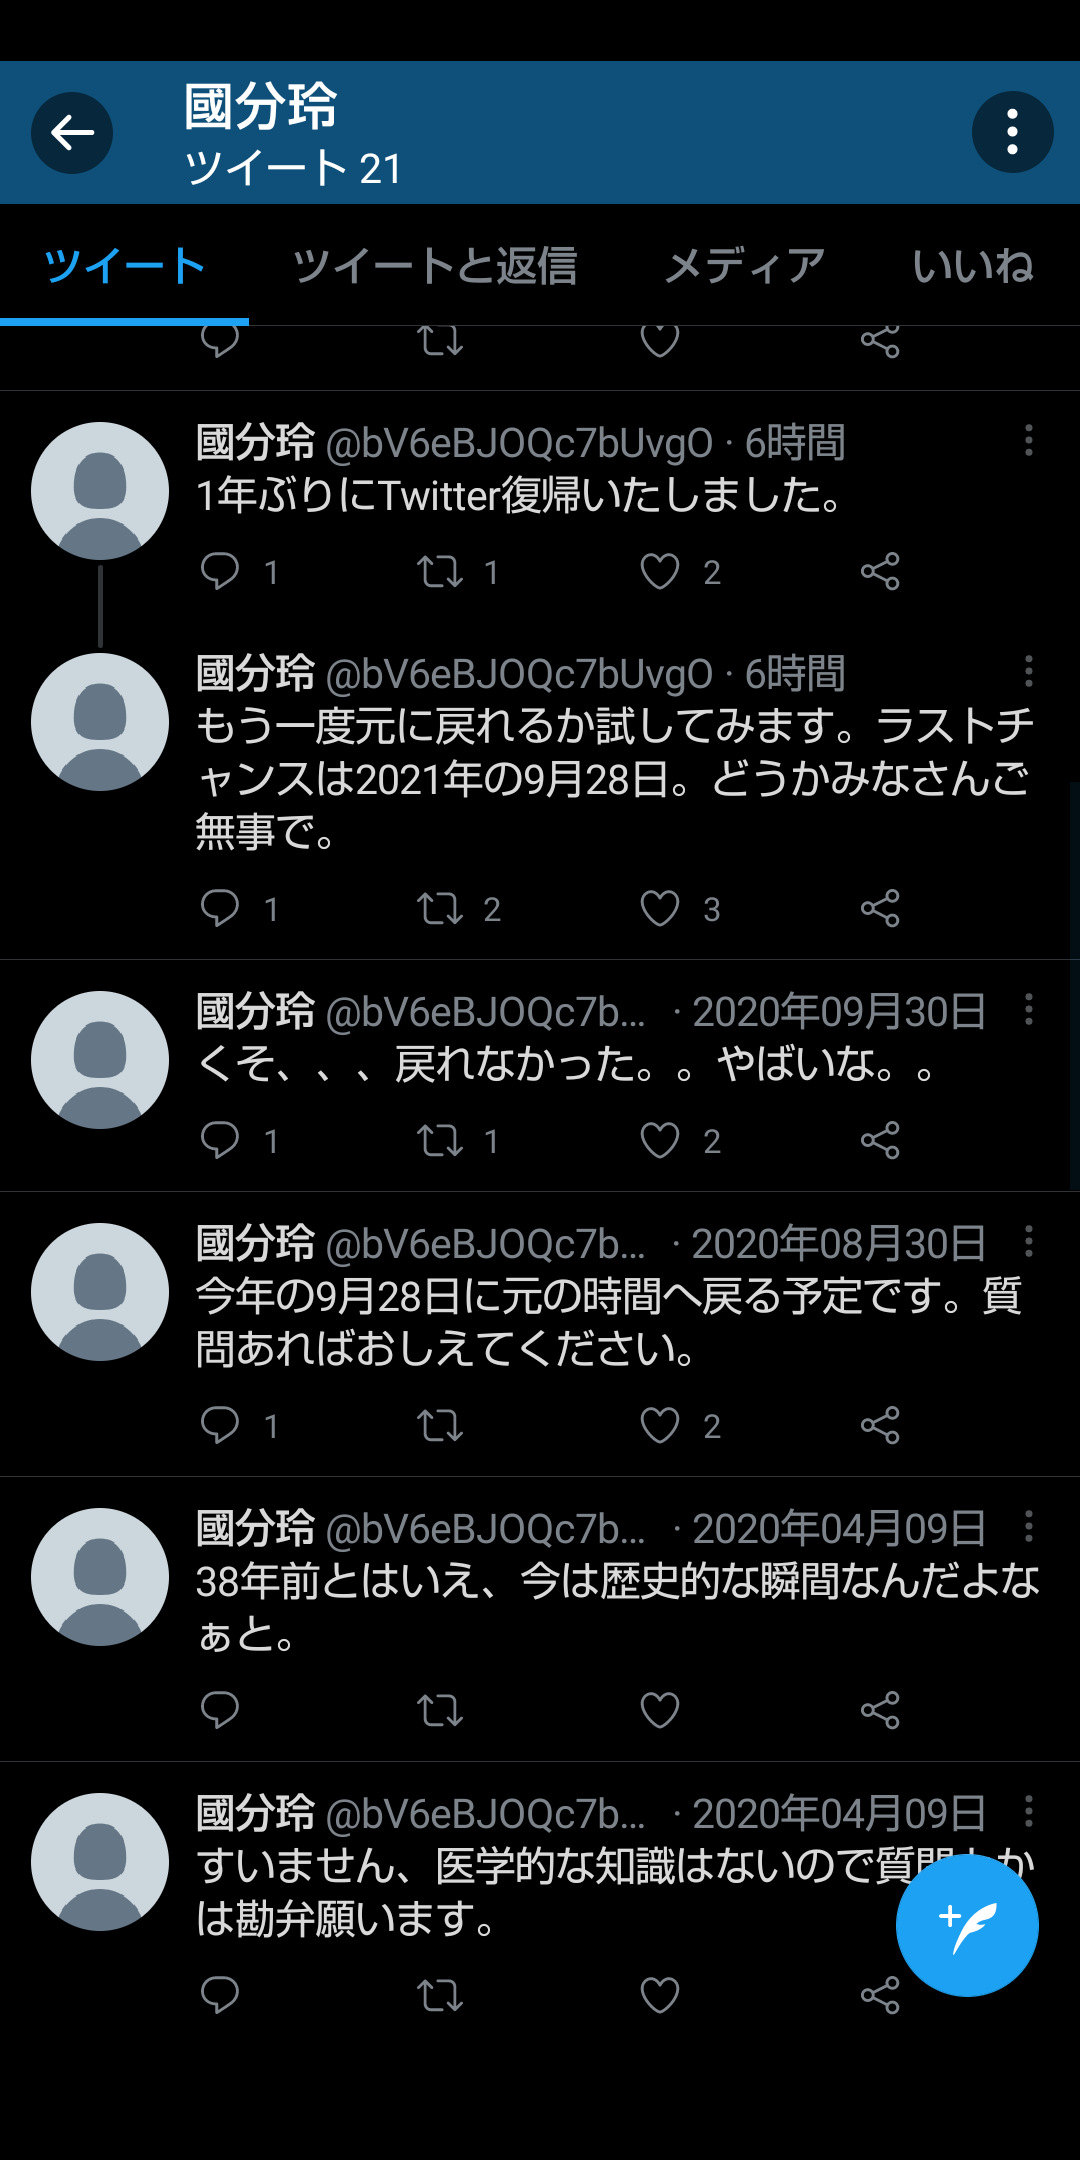The height and width of the screenshot is (2160, 1080).
Task: Share the 'もう一度元に戻れるか' tweet
Action: point(880,909)
